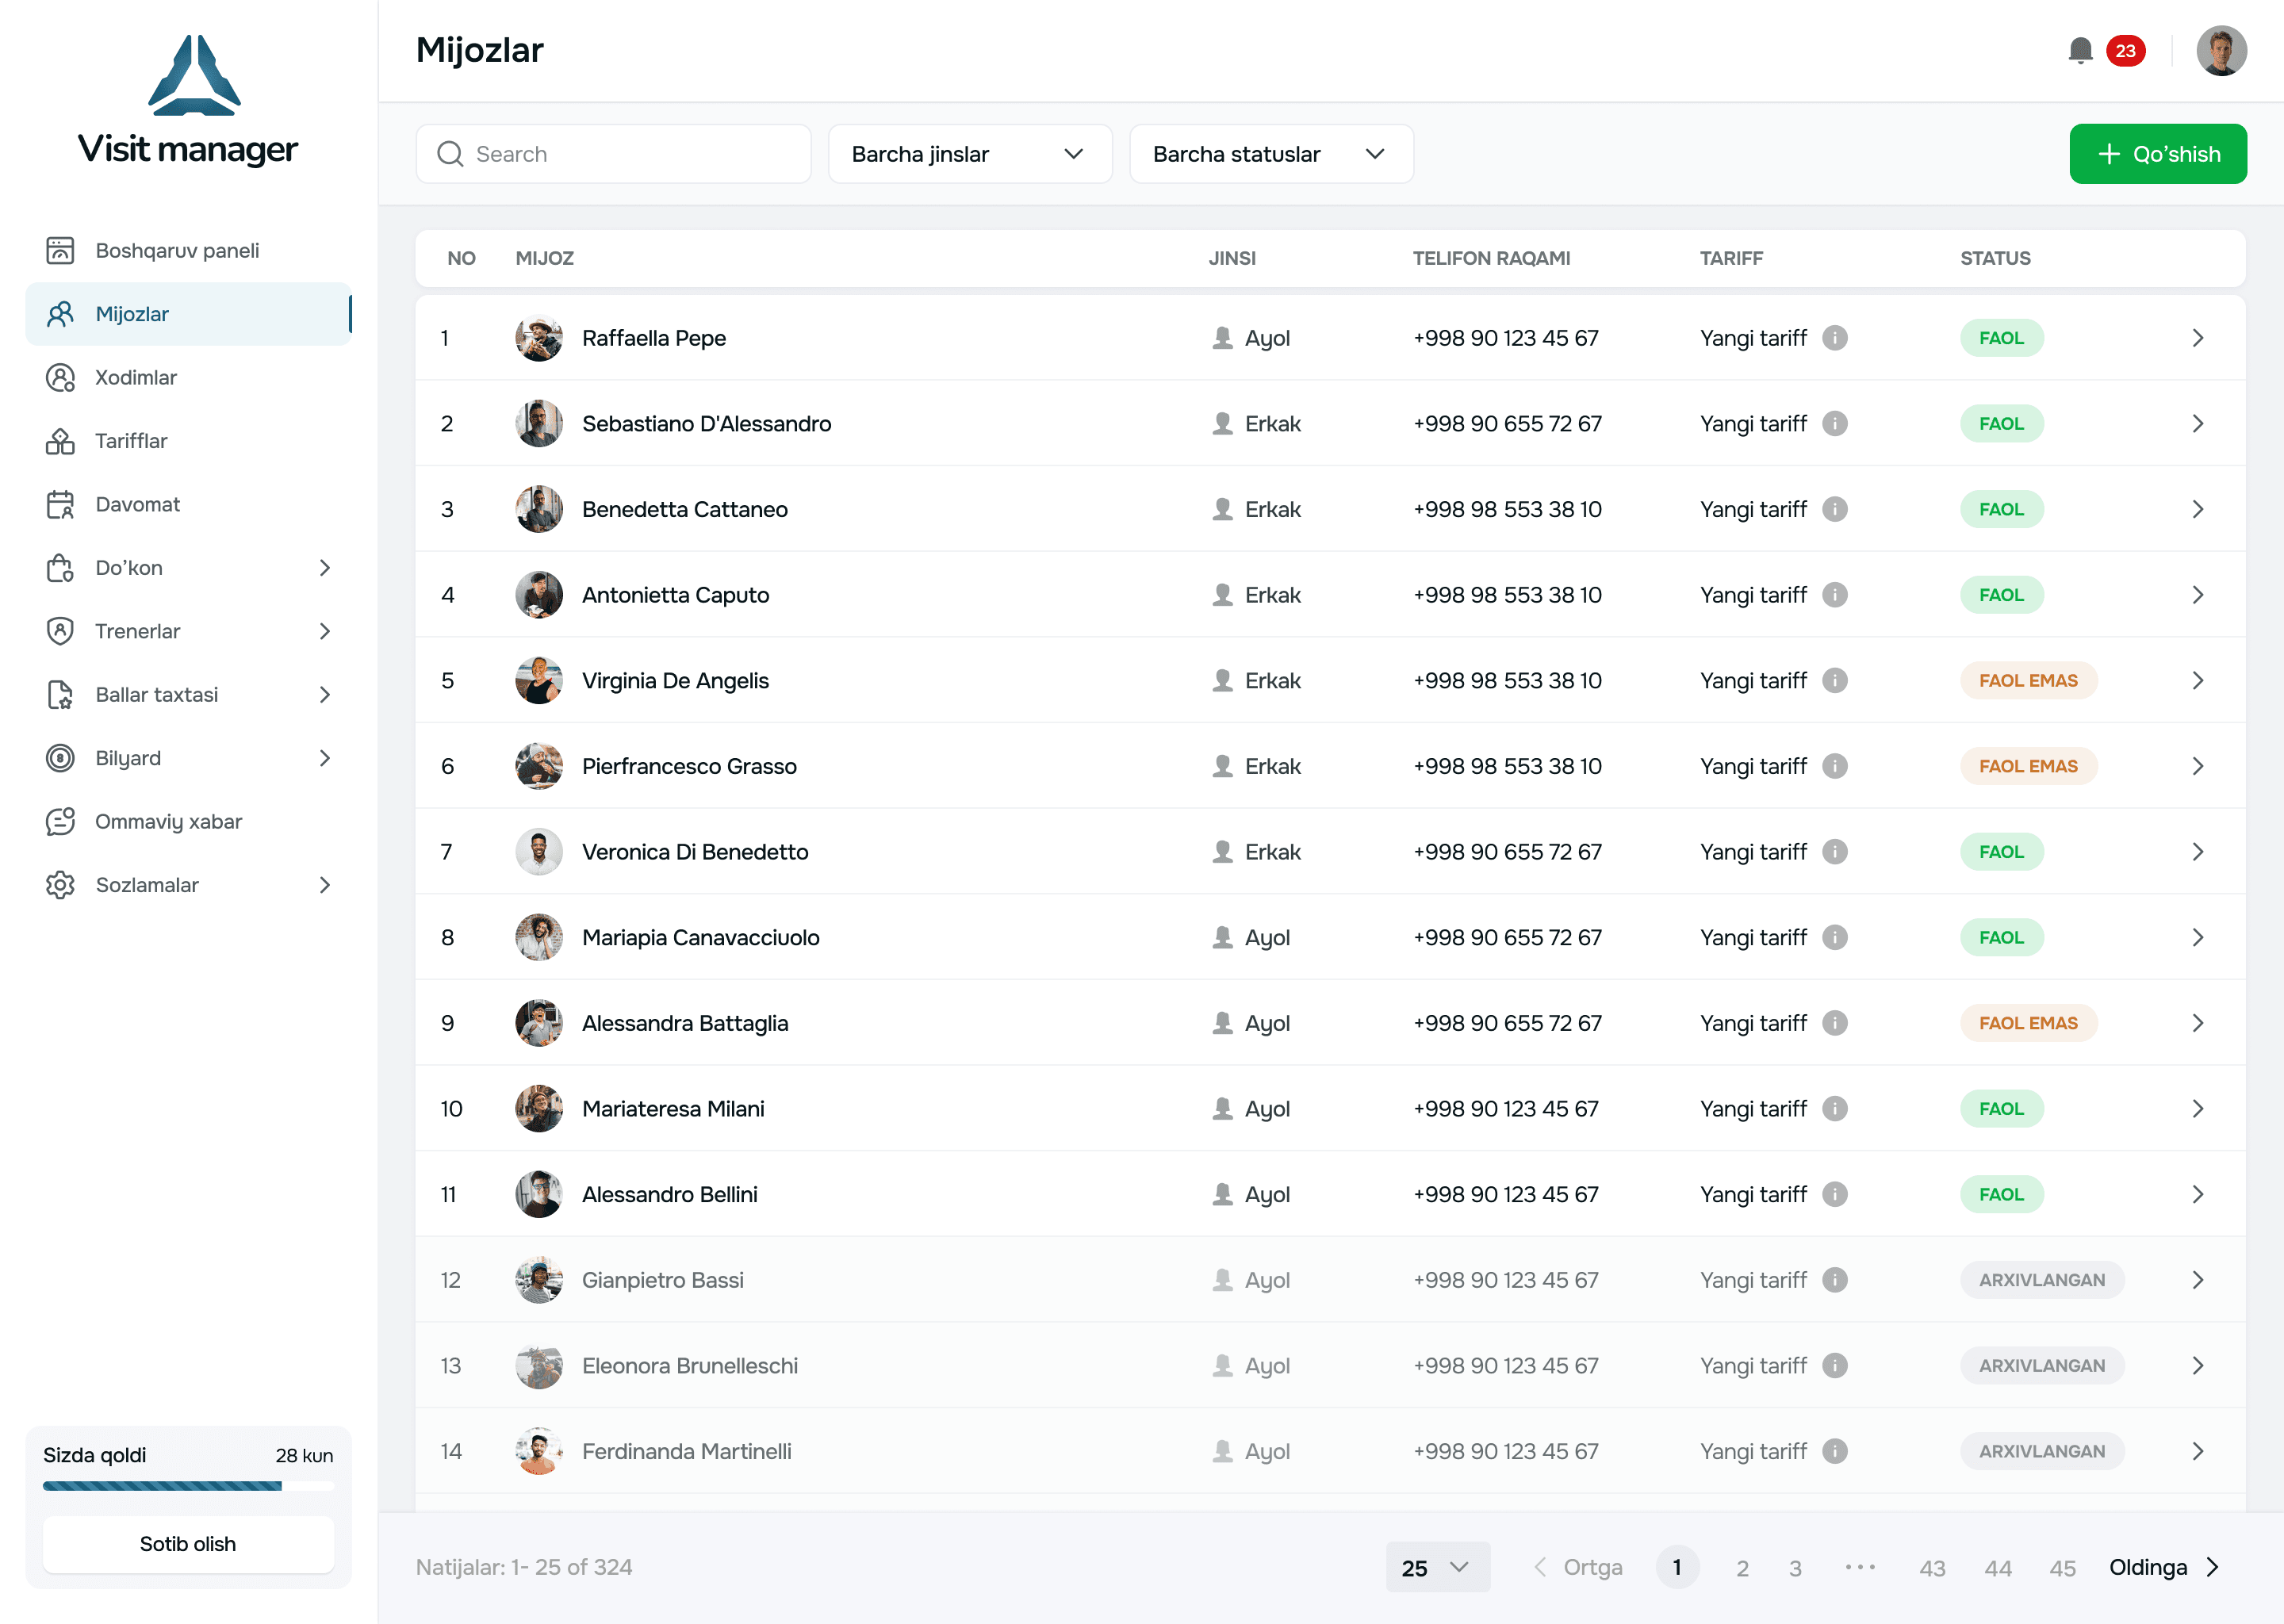Viewport: 2284px width, 1624px height.
Task: Click the Visit manager logo
Action: pyautogui.click(x=188, y=100)
